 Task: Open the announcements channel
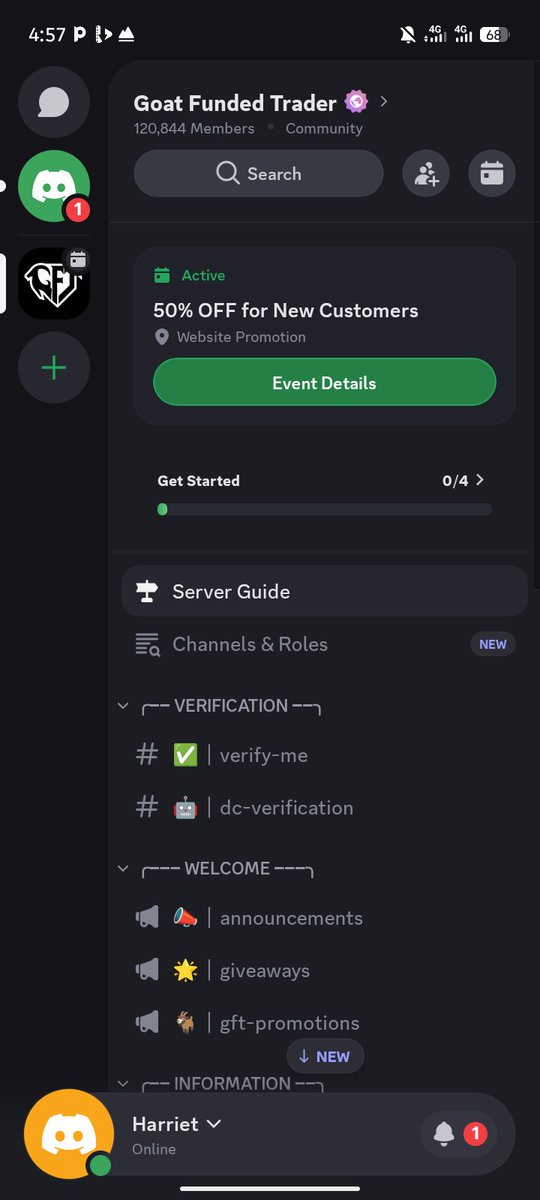324,918
